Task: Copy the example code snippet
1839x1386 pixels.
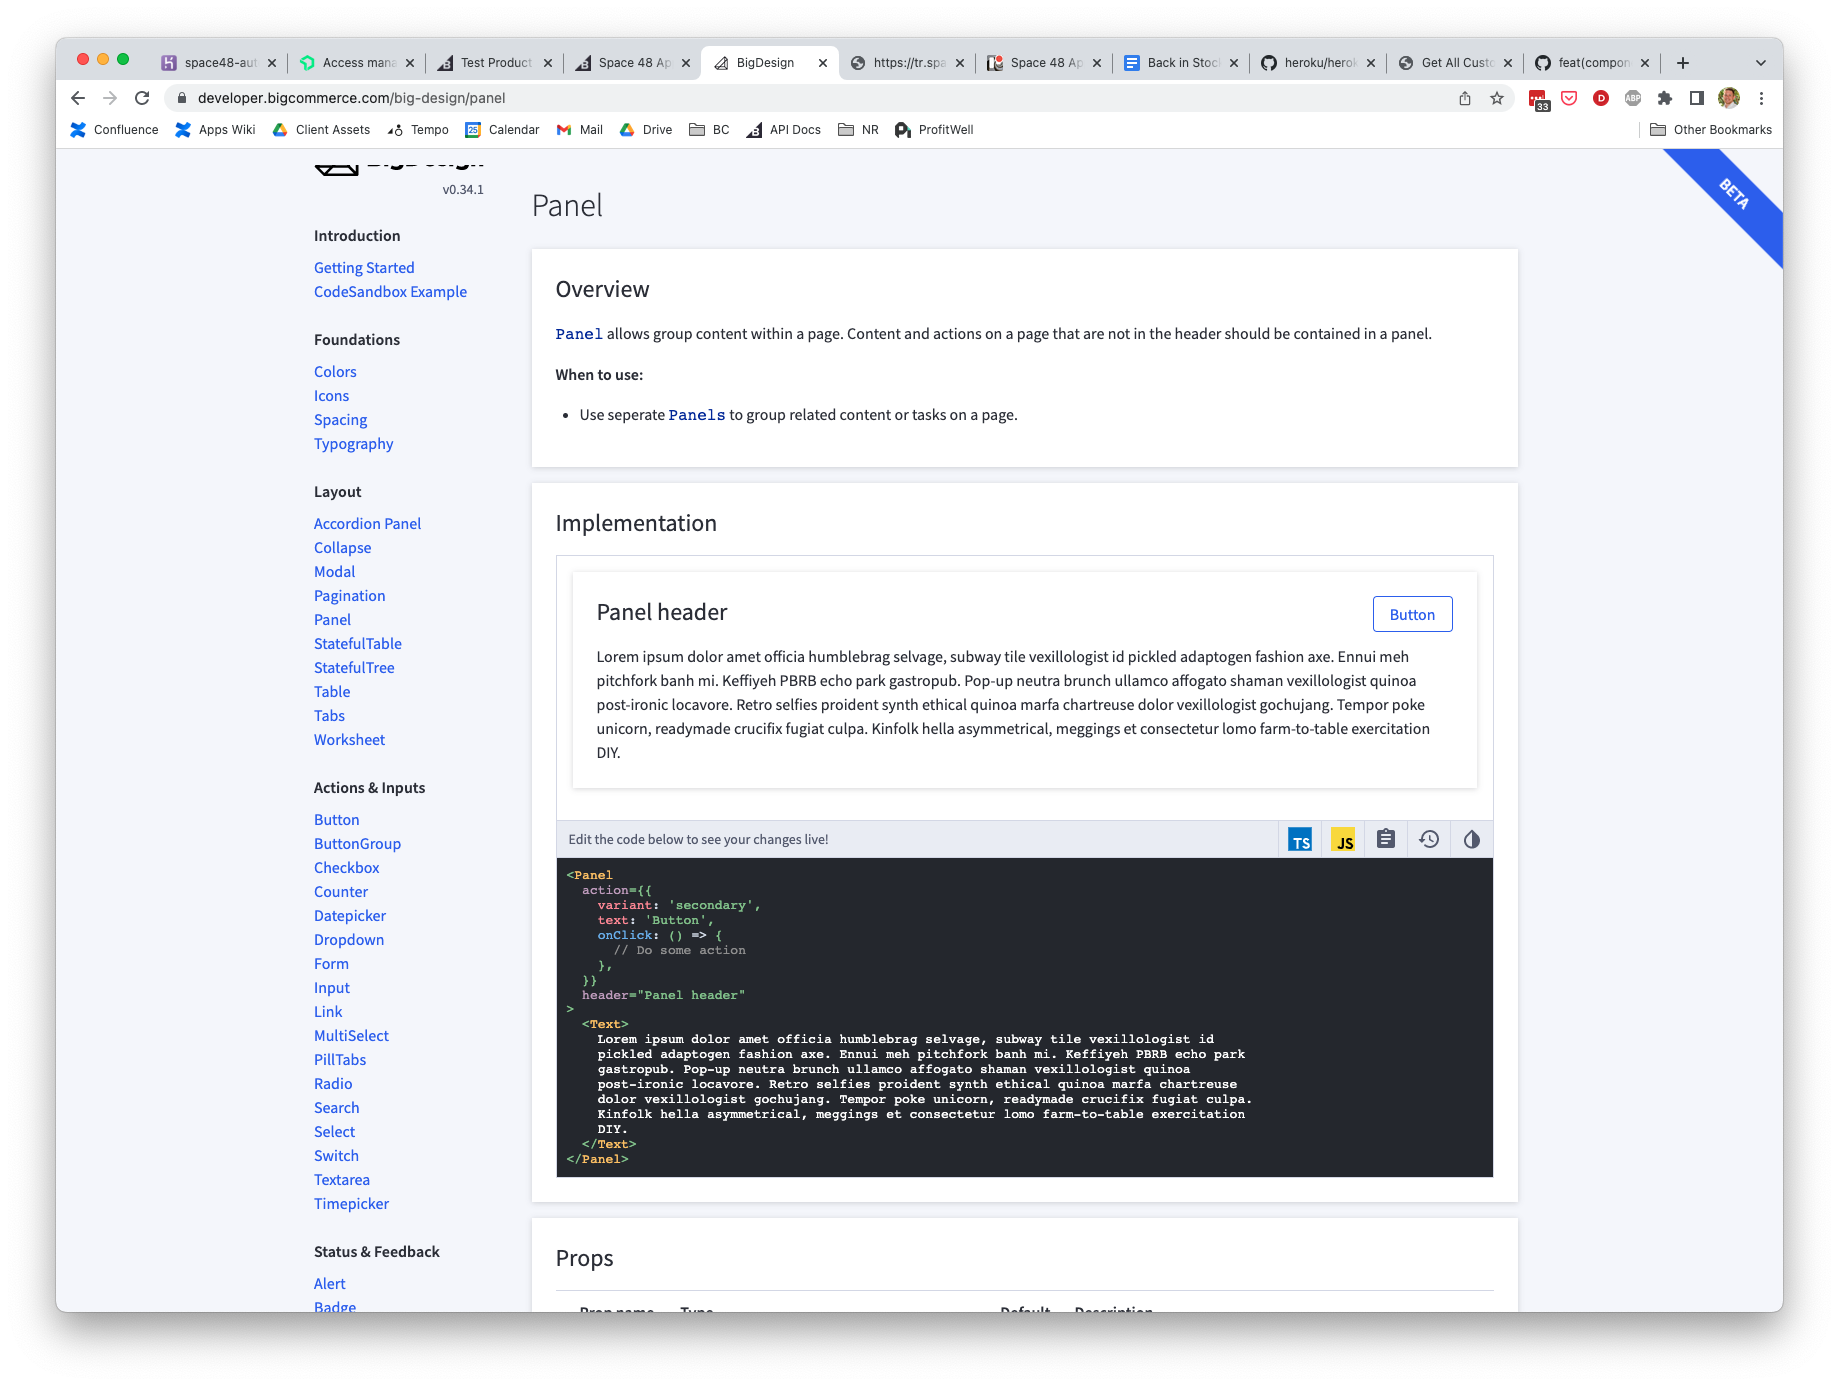Action: pos(1385,839)
